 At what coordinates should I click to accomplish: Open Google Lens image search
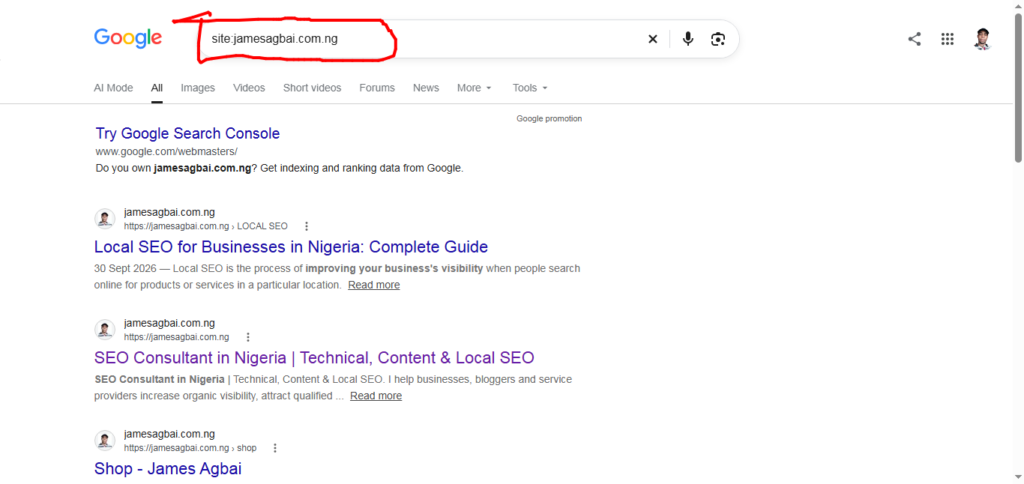718,39
